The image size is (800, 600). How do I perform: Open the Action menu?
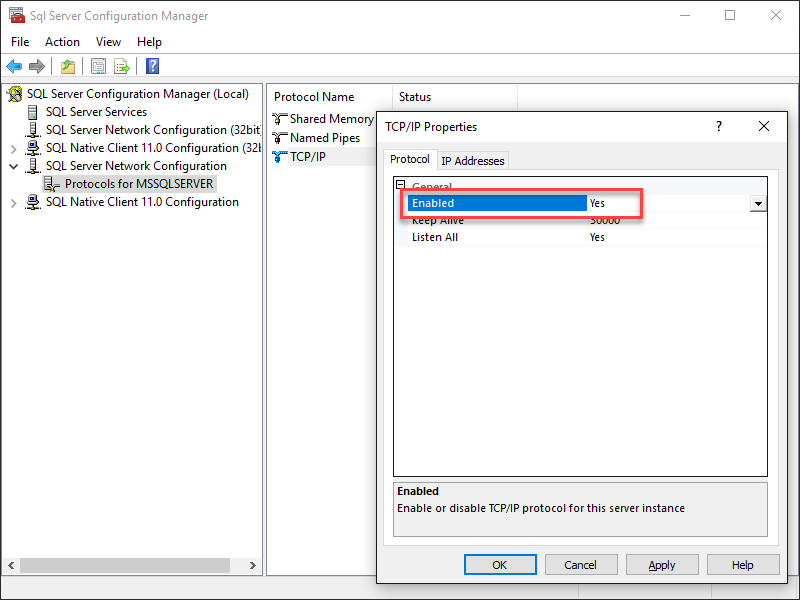(x=62, y=42)
